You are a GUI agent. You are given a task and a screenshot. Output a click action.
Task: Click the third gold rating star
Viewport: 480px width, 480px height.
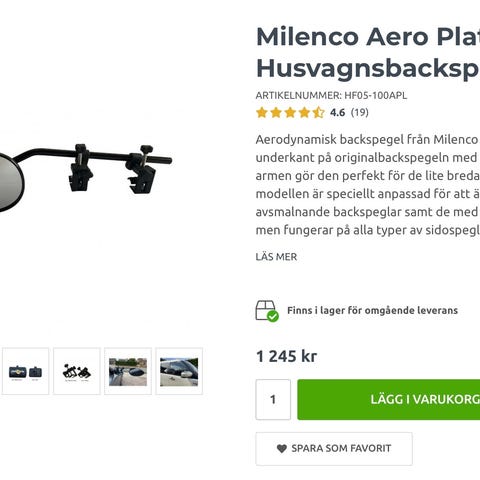(x=290, y=113)
